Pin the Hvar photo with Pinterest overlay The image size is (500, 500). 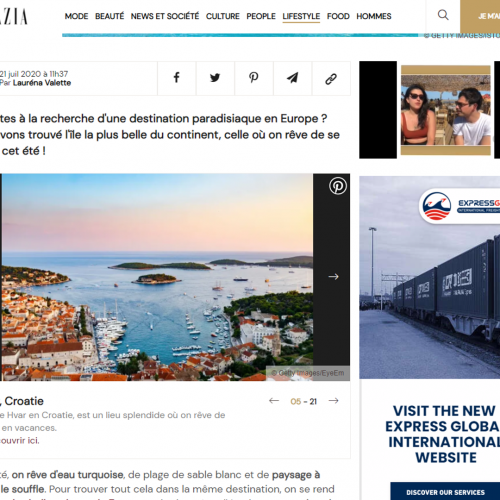click(x=338, y=186)
